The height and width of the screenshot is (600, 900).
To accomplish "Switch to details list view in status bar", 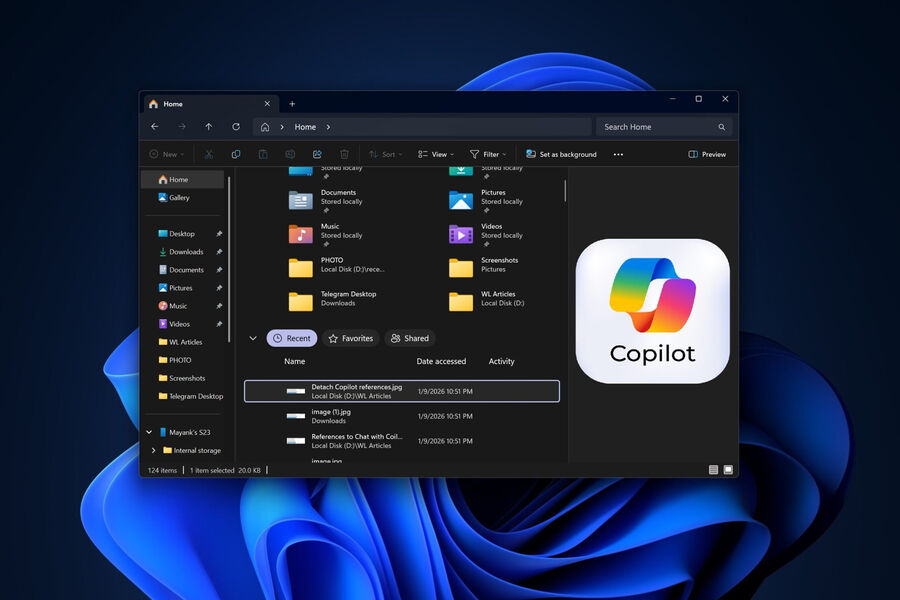I will point(713,469).
